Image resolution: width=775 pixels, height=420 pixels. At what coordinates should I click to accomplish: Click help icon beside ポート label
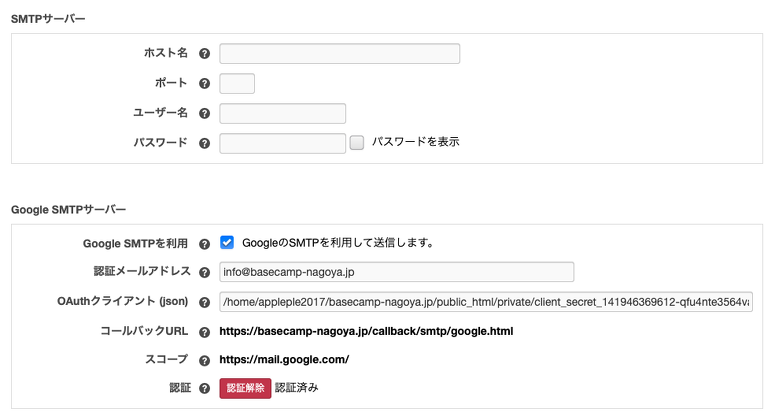(205, 84)
